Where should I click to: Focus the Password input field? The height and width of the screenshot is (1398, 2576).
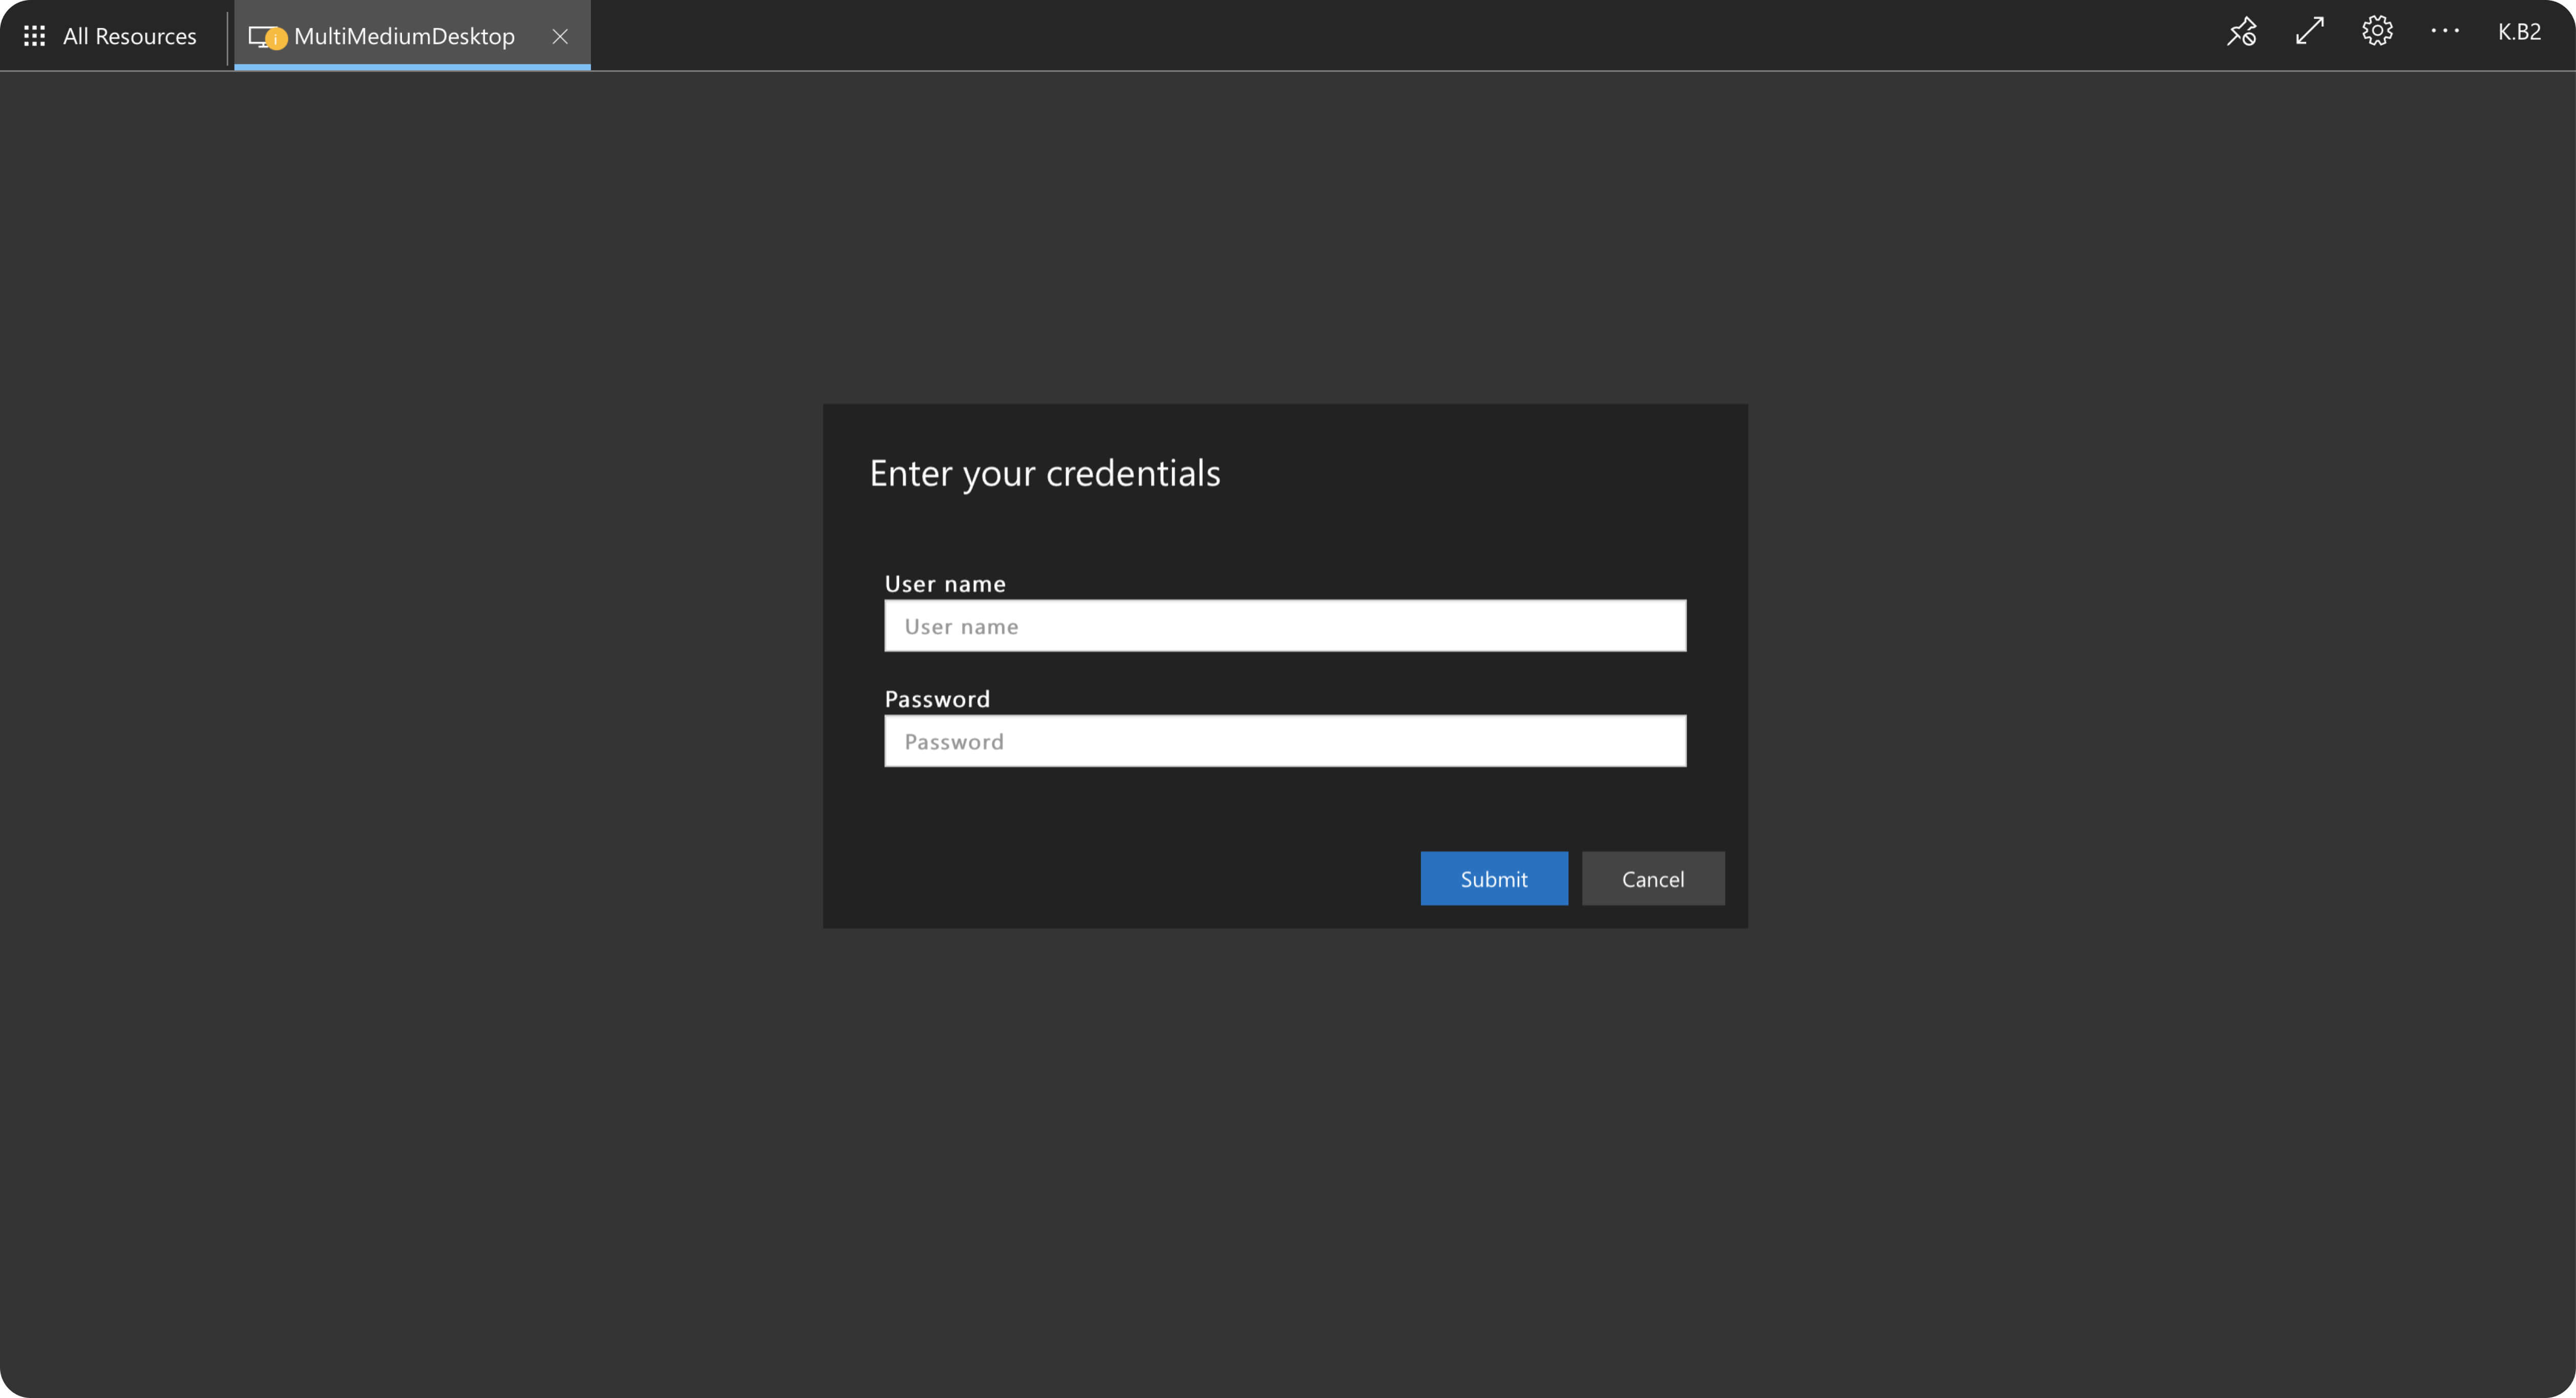point(1285,741)
